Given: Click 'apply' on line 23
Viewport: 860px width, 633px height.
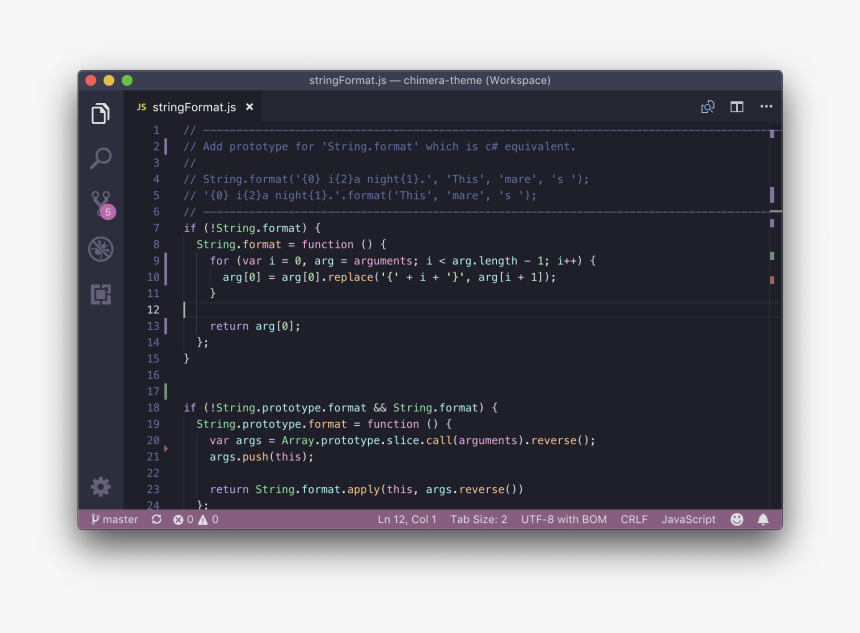Looking at the screenshot, I should point(364,489).
